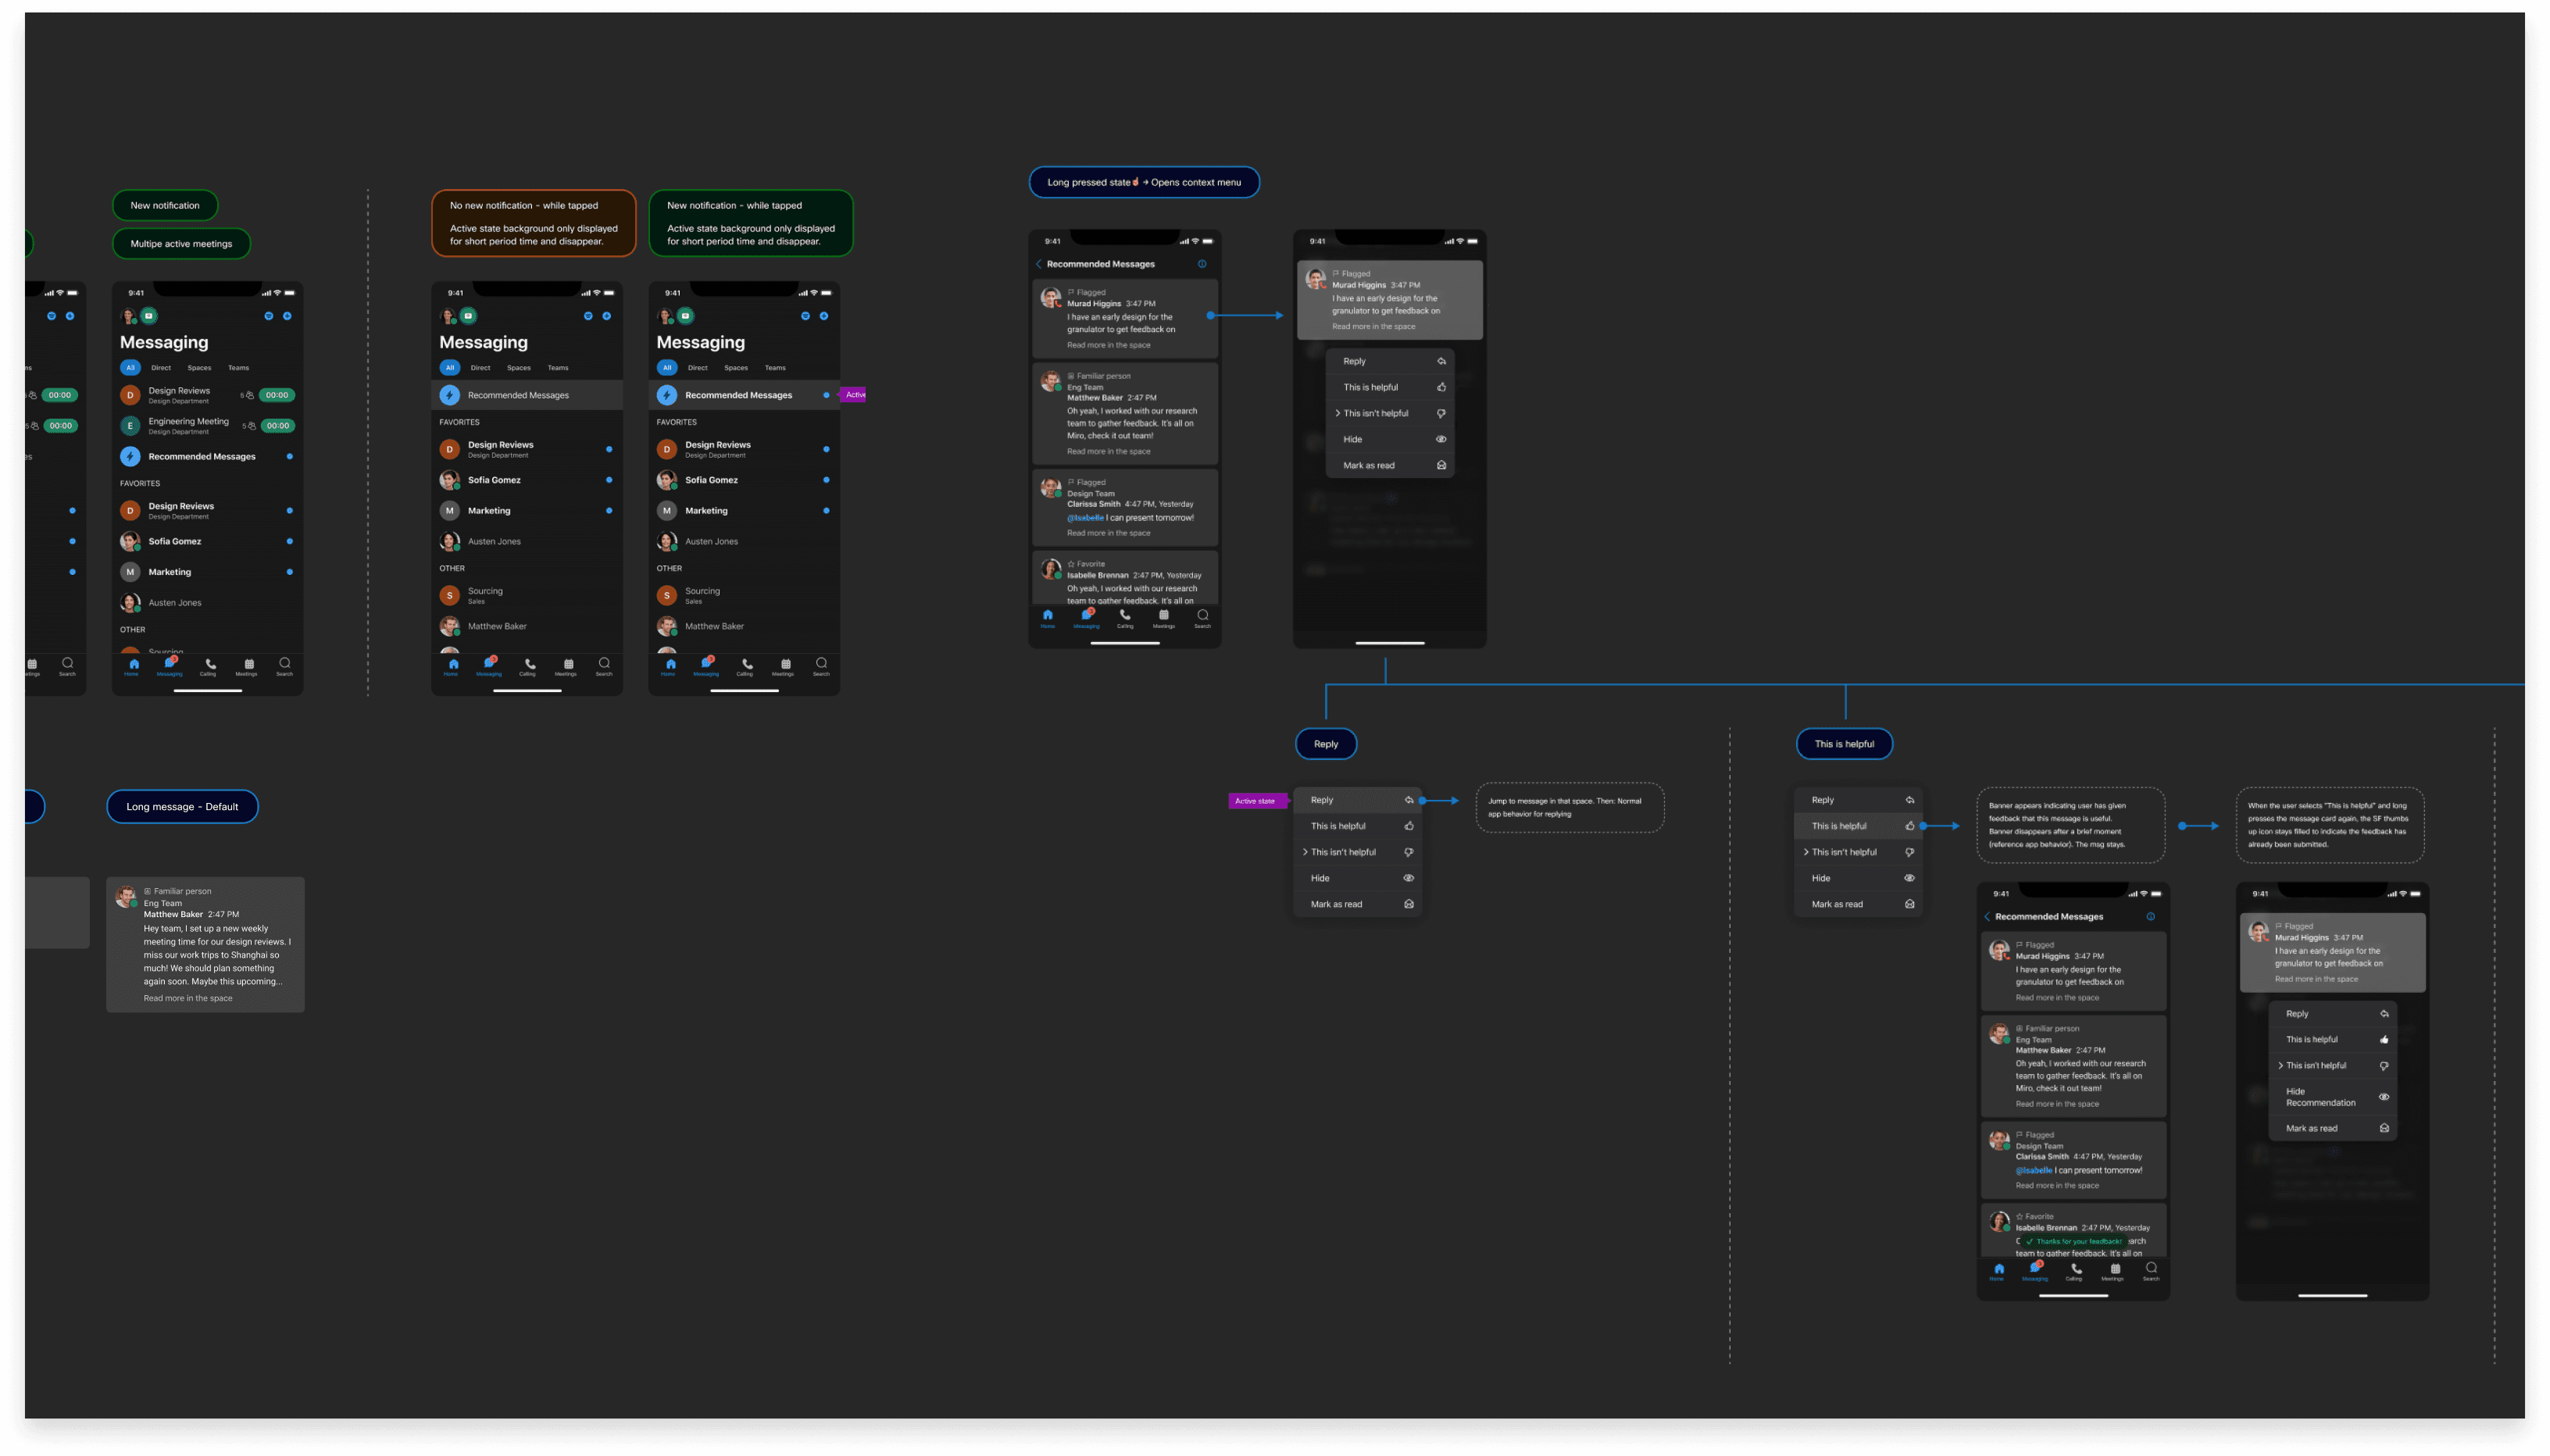2550x1456 pixels.
Task: Select All filter pill in 'New notification - while tapped' phone
Action: pyautogui.click(x=667, y=368)
